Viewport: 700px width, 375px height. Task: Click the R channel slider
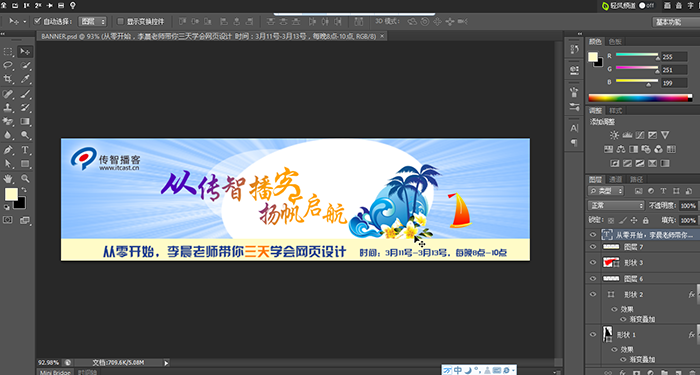[637, 56]
